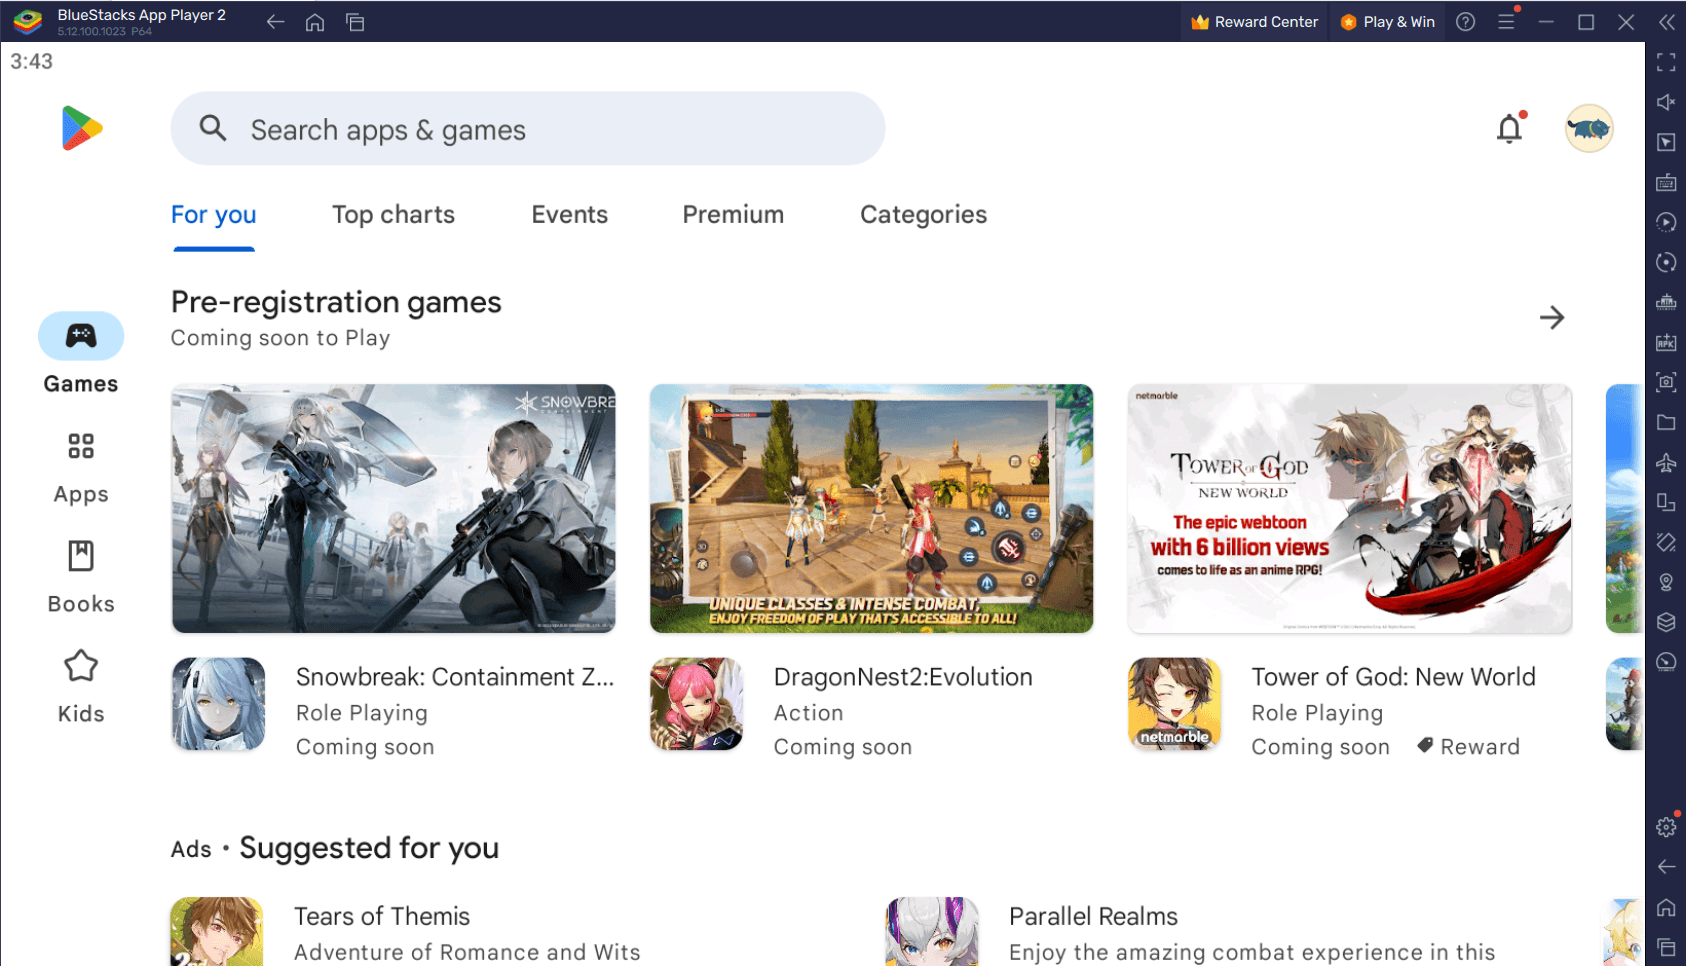Open BlueStacks hamburger menu
Viewport: 1686px width, 966px height.
(1506, 22)
